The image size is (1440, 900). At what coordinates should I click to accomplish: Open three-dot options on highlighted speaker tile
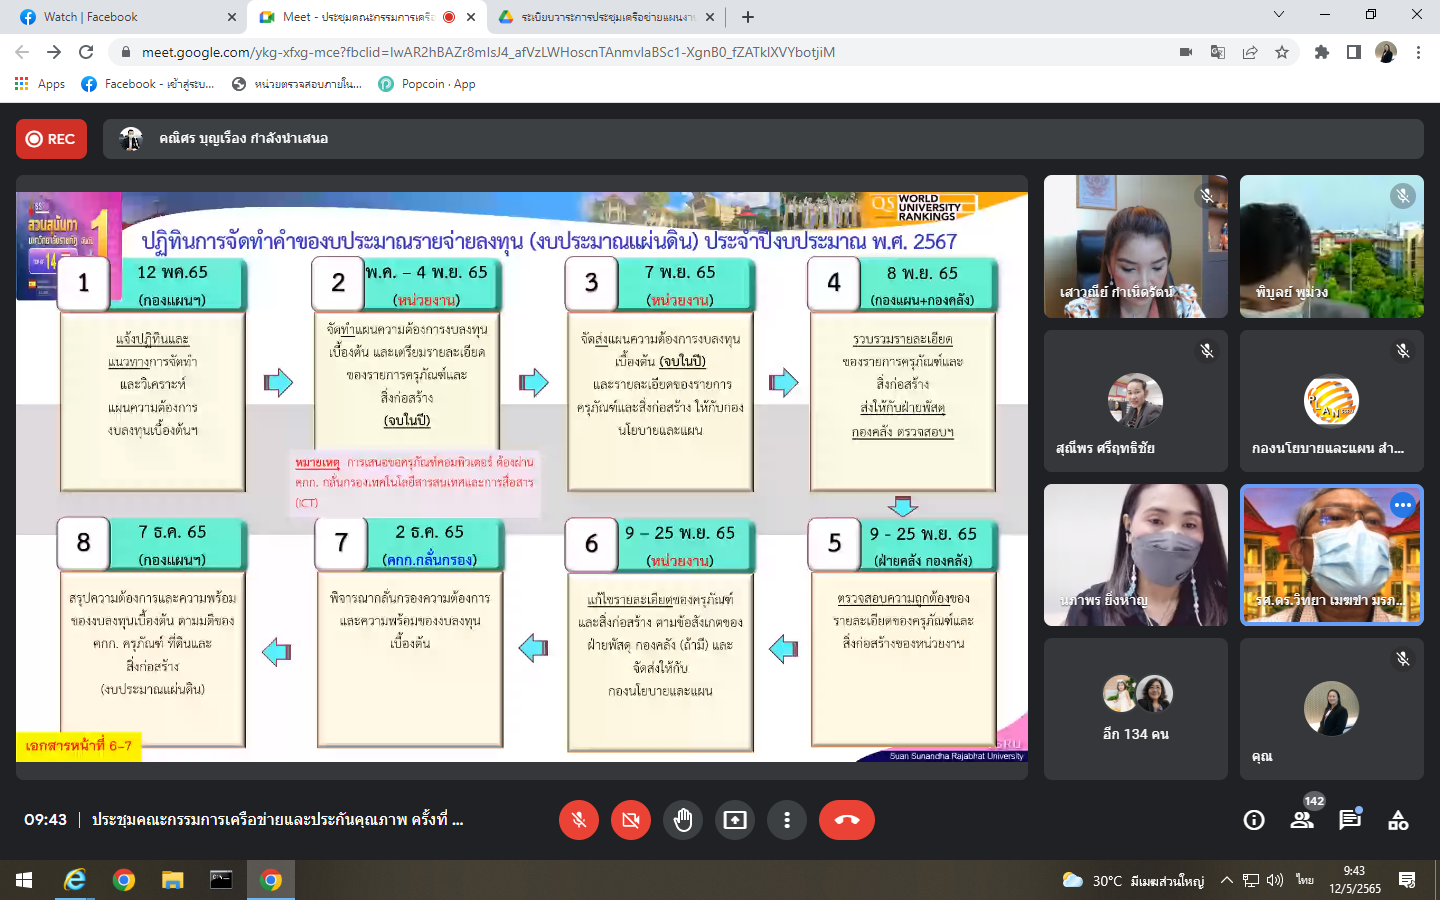[x=1403, y=505]
